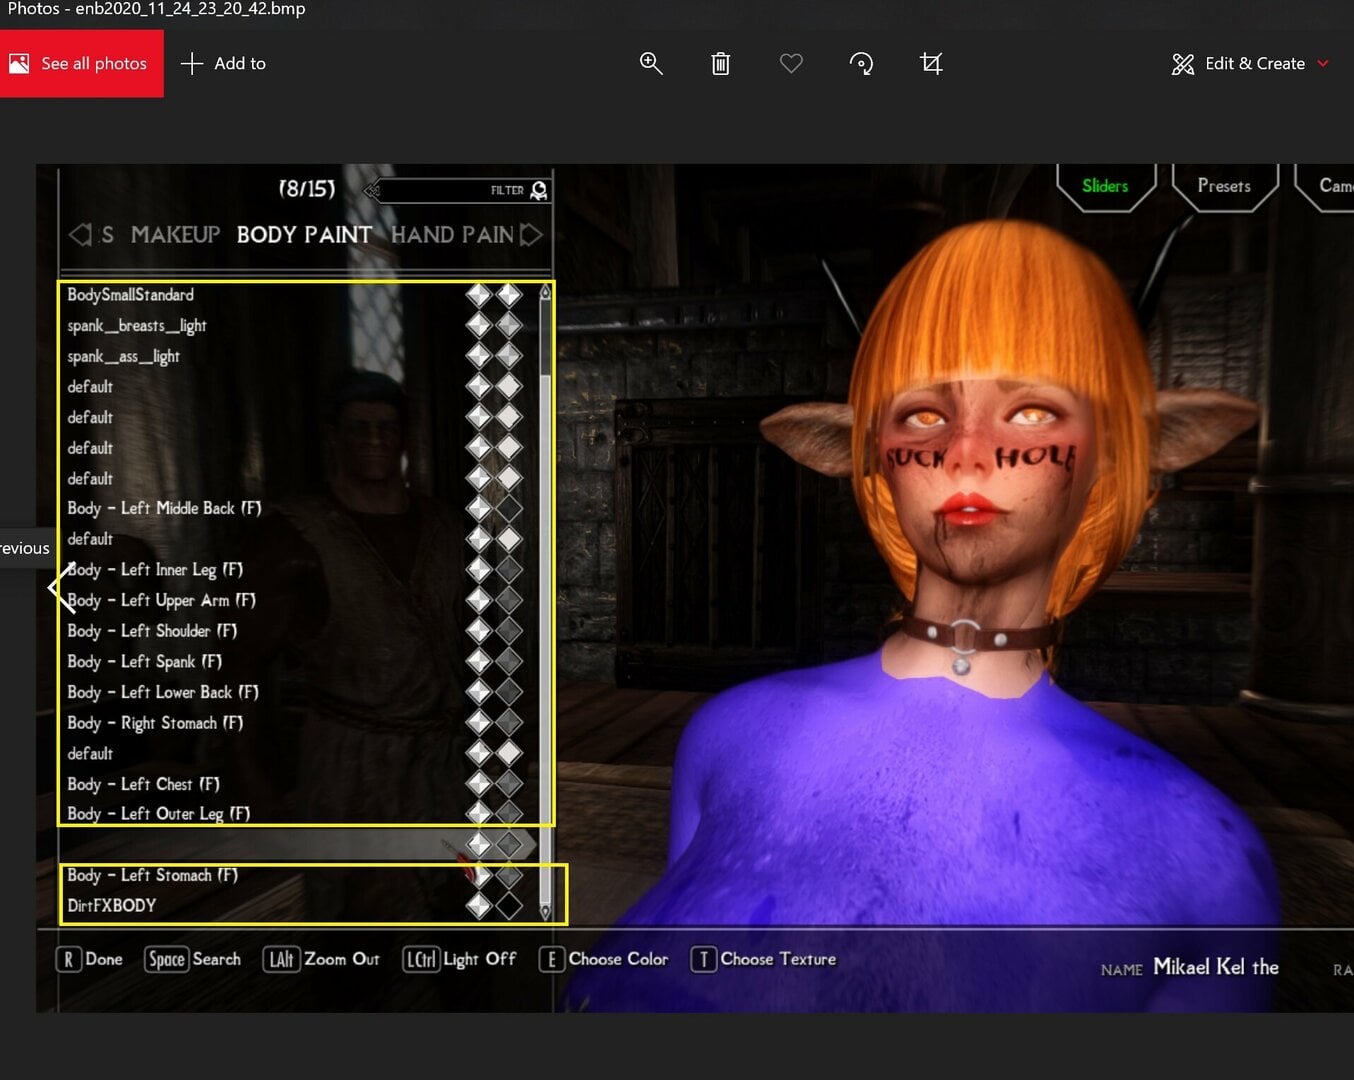This screenshot has height=1080, width=1354.
Task: Select Body - Left Inner Leg (F) row
Action: tap(300, 570)
